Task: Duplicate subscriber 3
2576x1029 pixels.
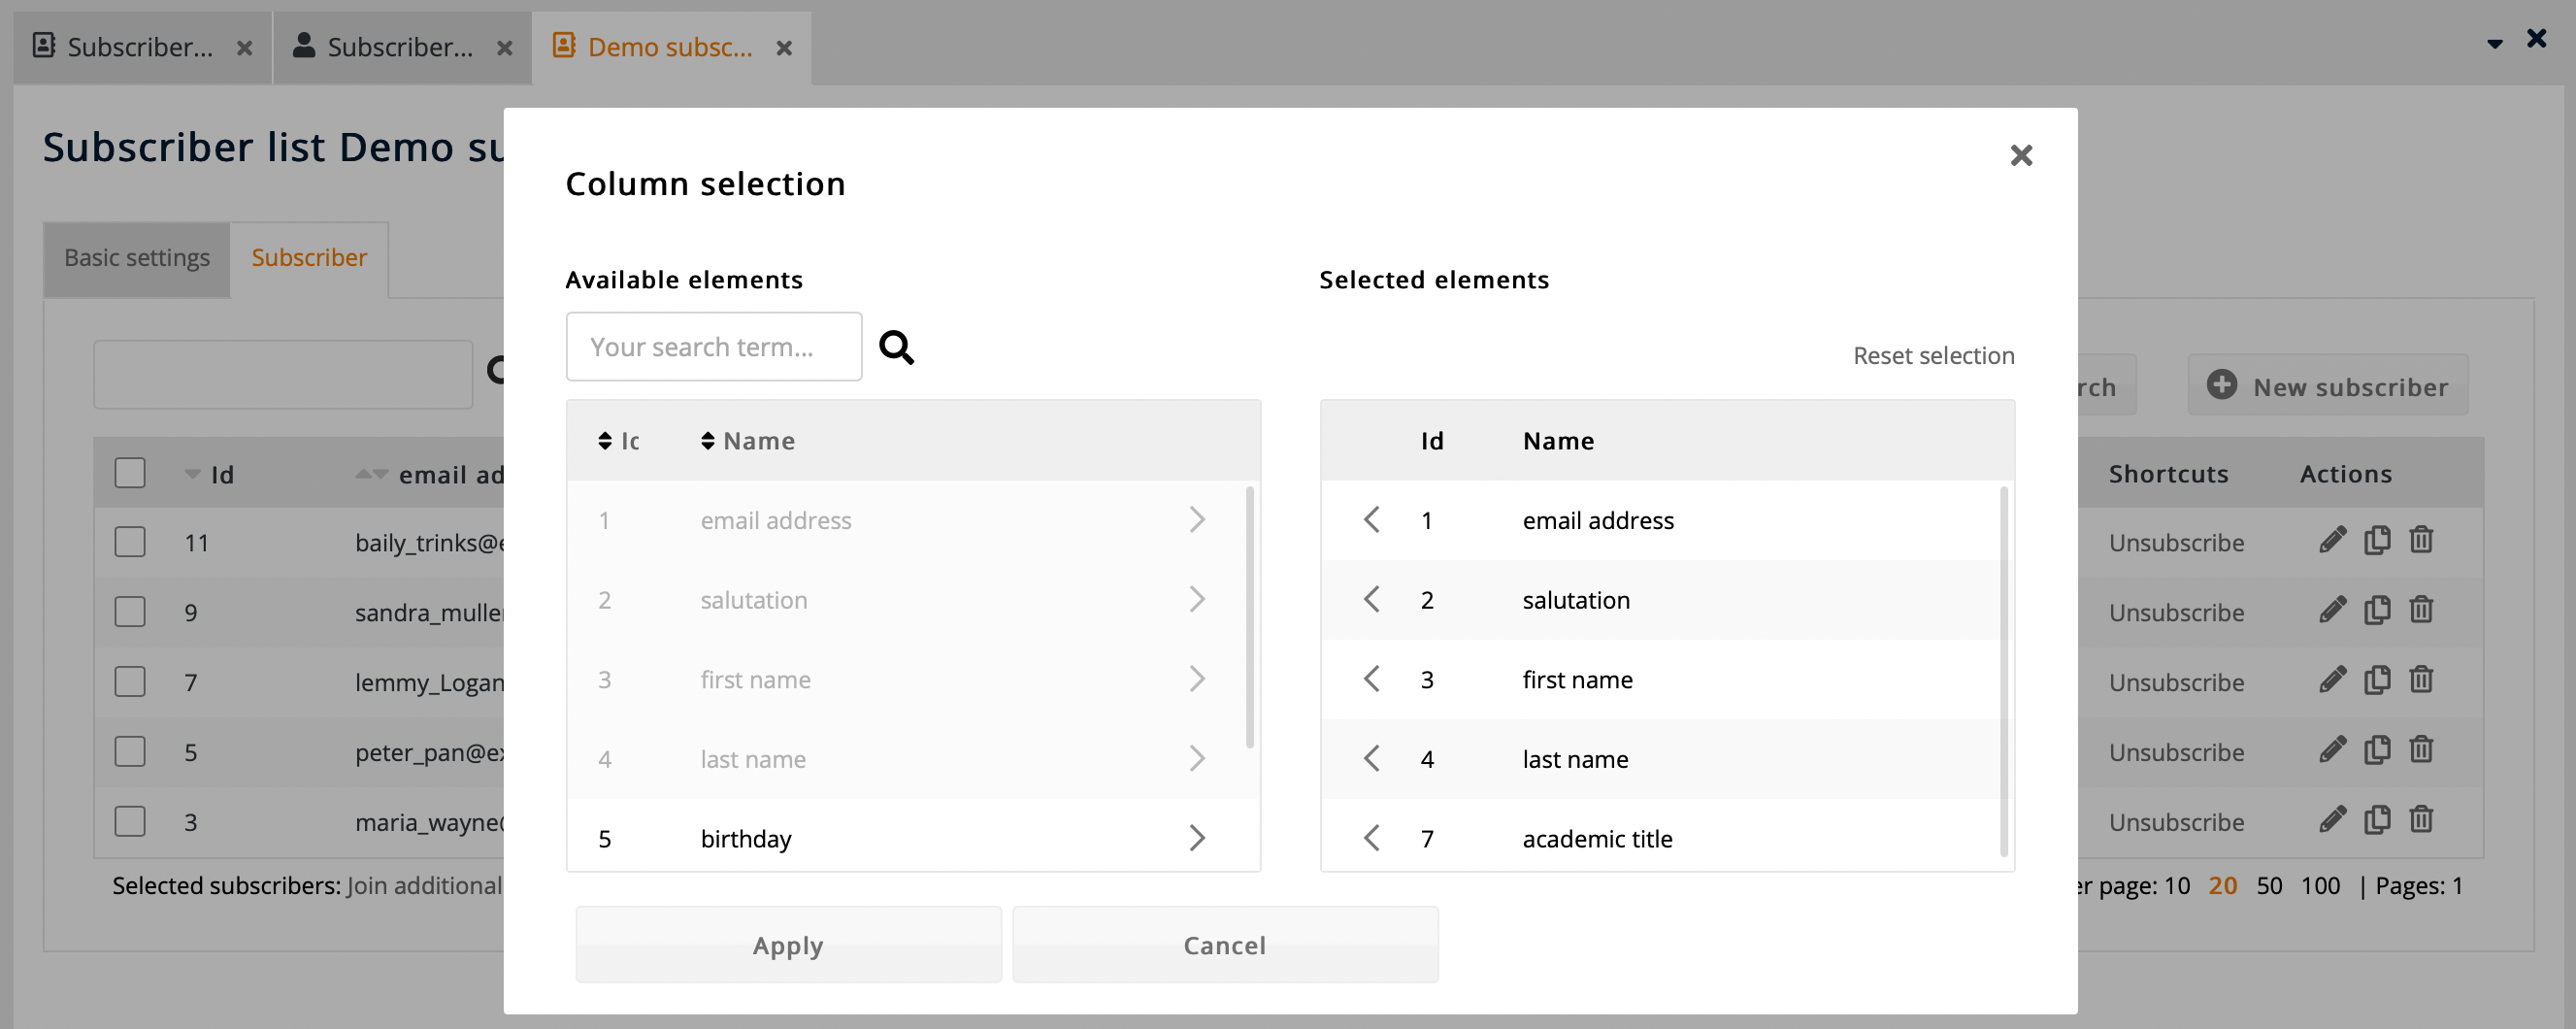Action: click(x=2377, y=821)
